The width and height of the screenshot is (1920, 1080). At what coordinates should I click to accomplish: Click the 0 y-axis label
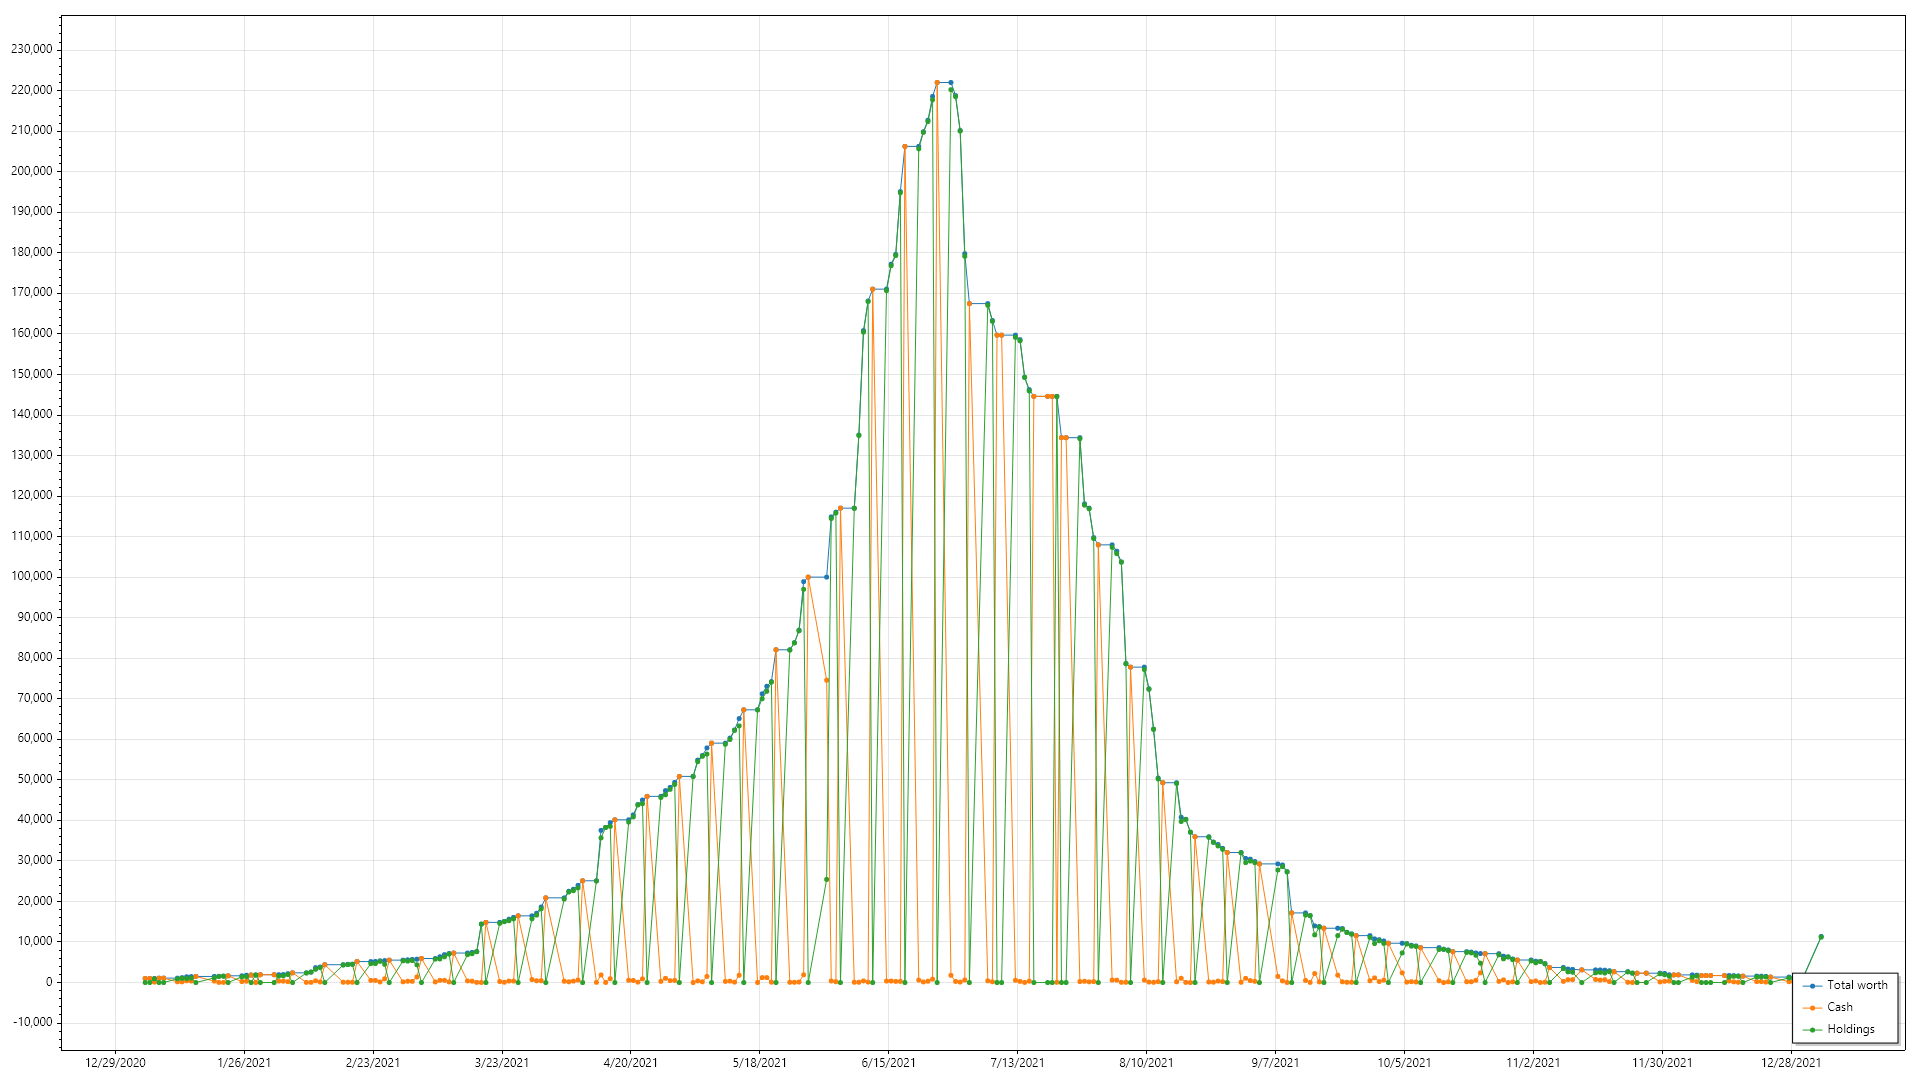tap(49, 982)
